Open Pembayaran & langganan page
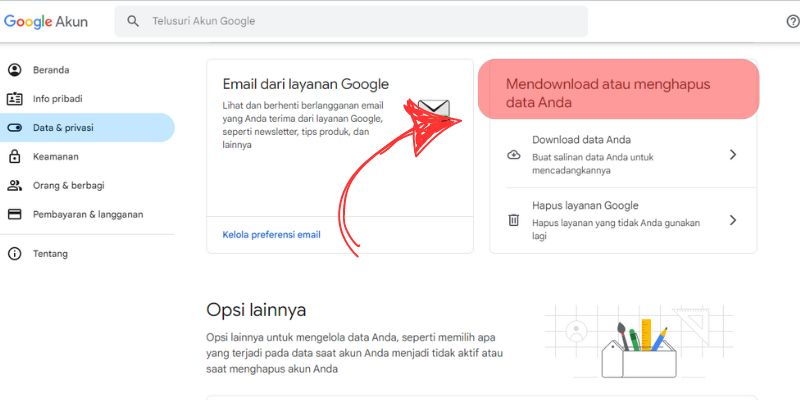800x400 pixels. (87, 214)
